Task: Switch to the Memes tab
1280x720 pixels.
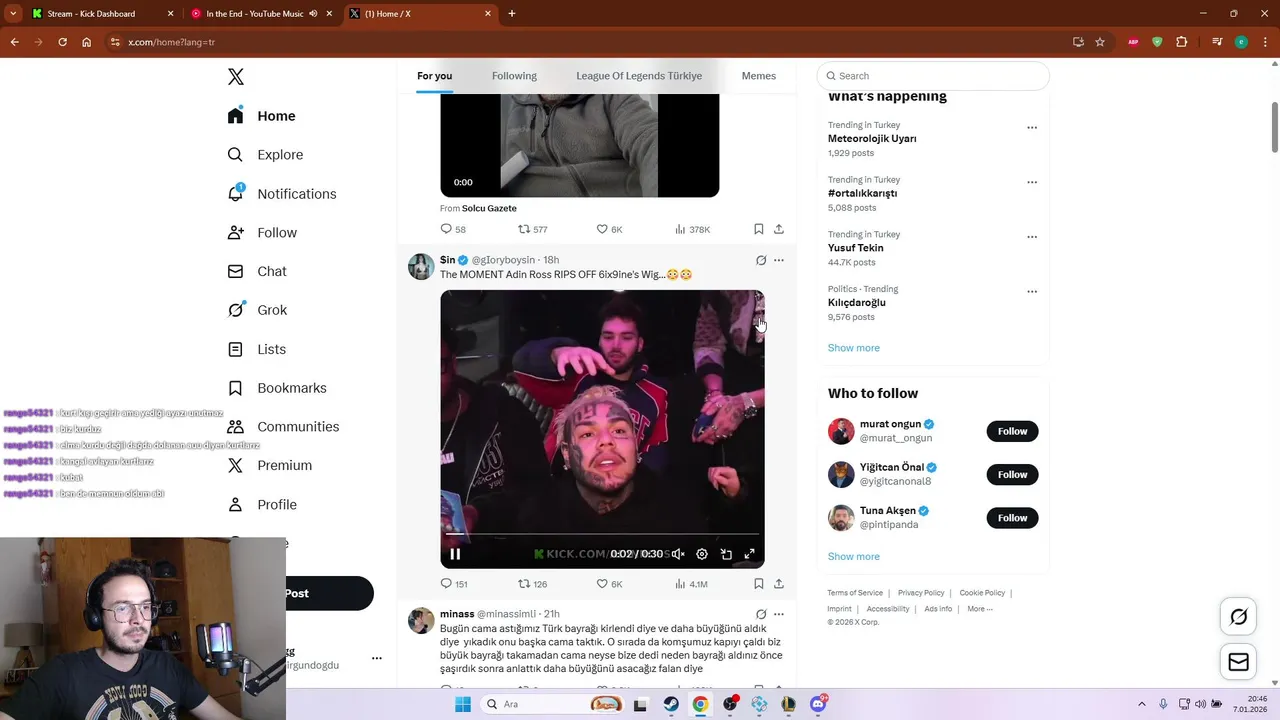Action: point(758,76)
